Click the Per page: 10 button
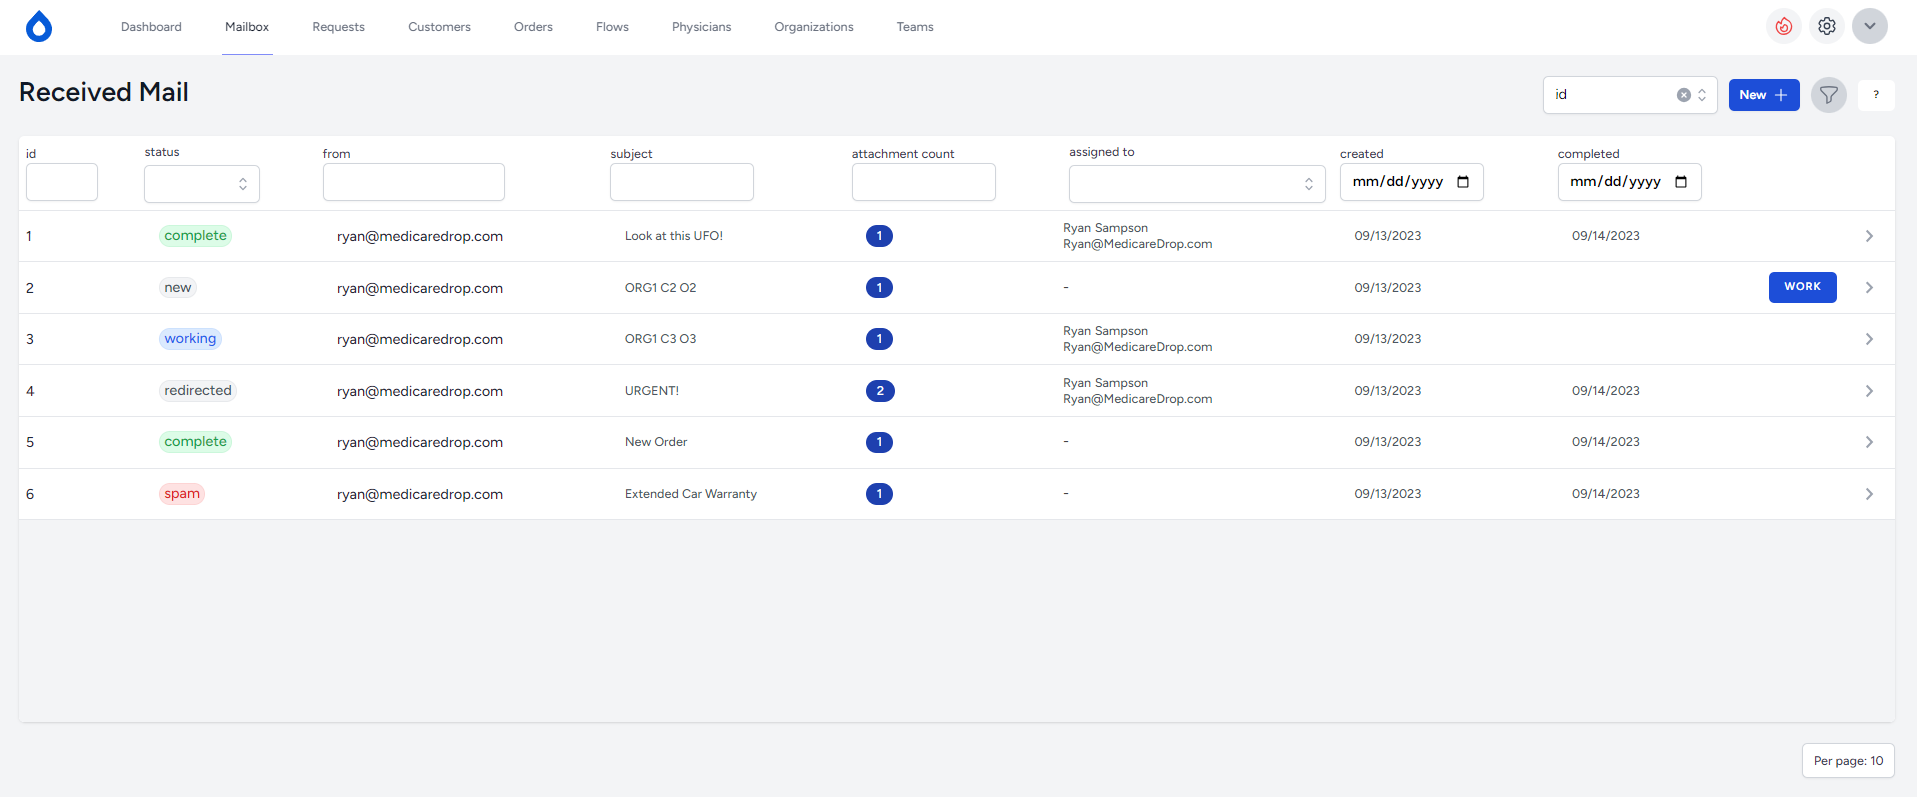 (x=1847, y=761)
